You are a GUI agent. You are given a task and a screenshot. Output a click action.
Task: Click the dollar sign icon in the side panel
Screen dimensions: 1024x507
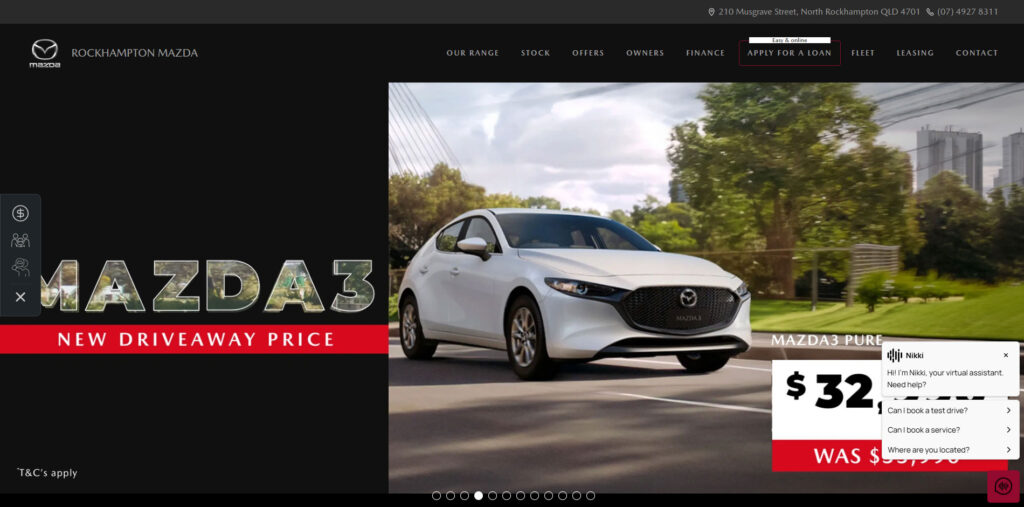tap(20, 213)
